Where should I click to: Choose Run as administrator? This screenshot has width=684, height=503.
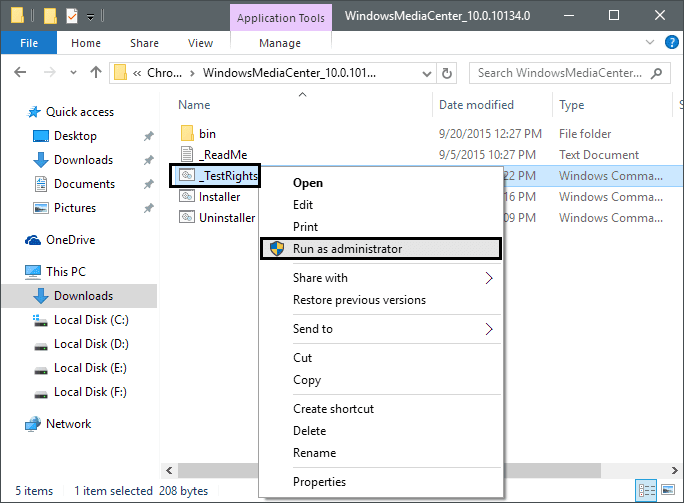[x=381, y=249]
